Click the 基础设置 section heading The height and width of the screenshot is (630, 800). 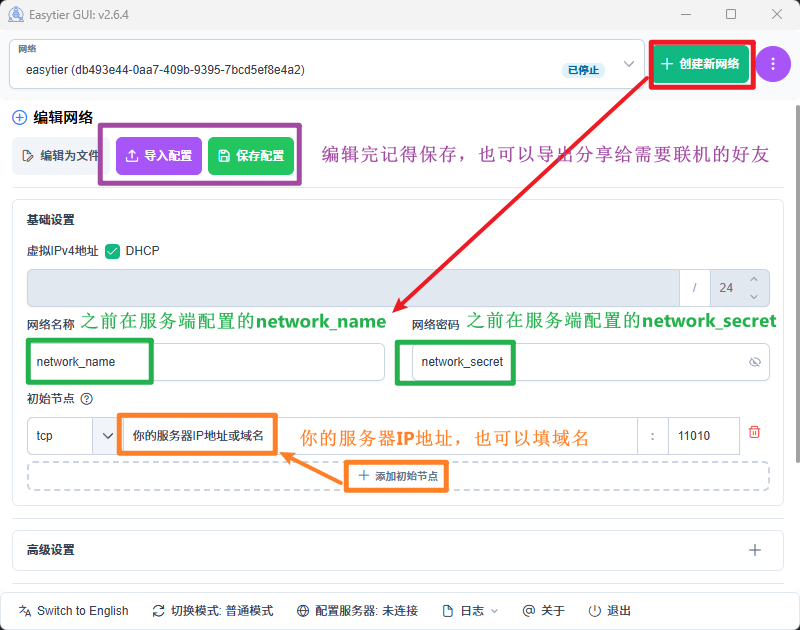click(x=51, y=220)
